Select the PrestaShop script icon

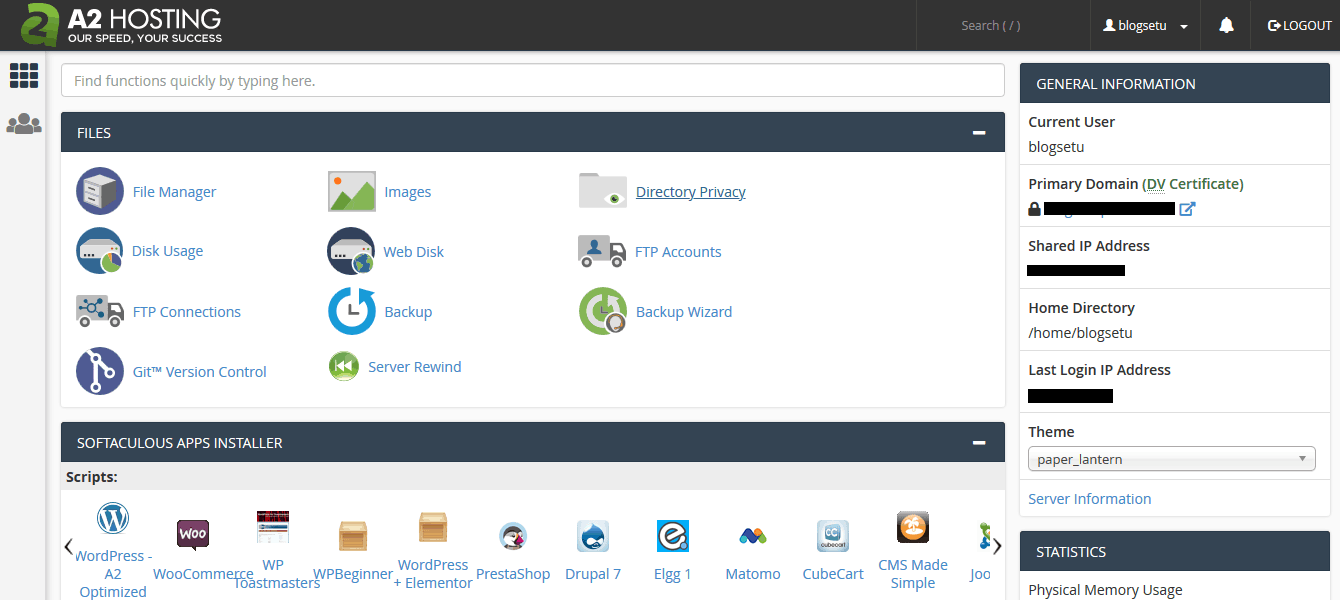(x=513, y=536)
